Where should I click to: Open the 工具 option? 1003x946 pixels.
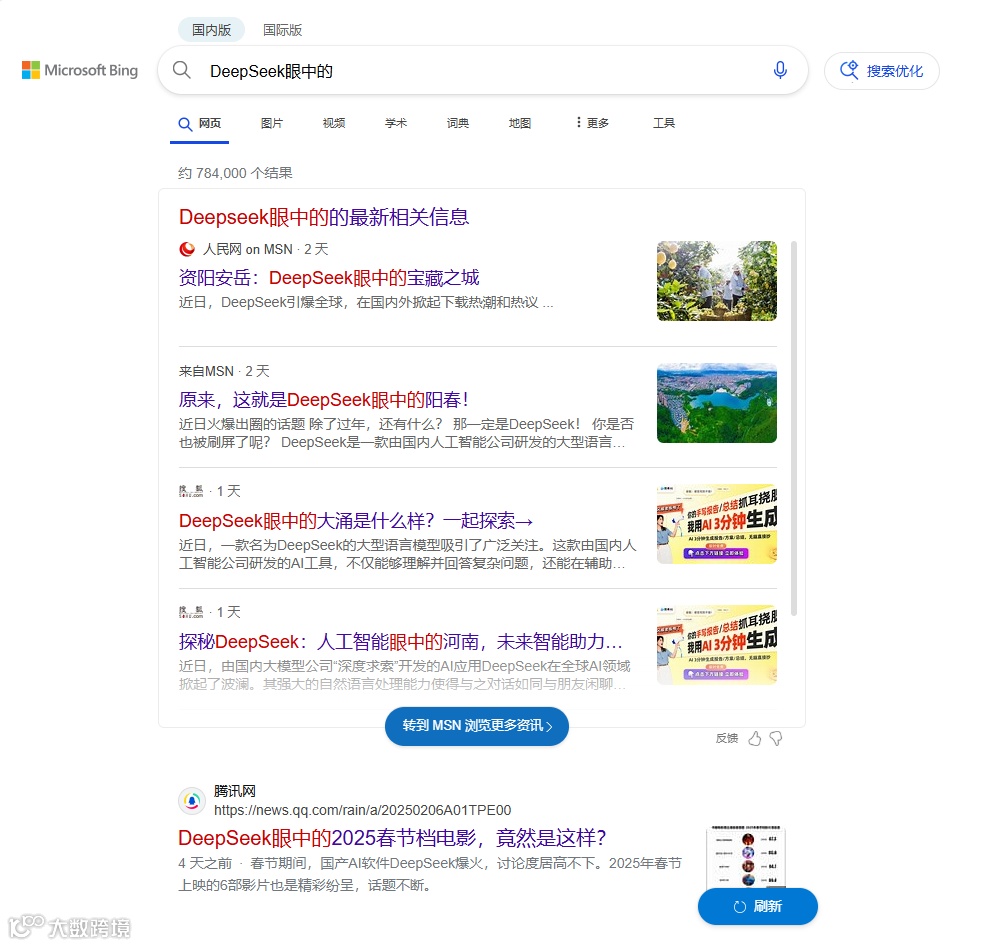pos(664,123)
